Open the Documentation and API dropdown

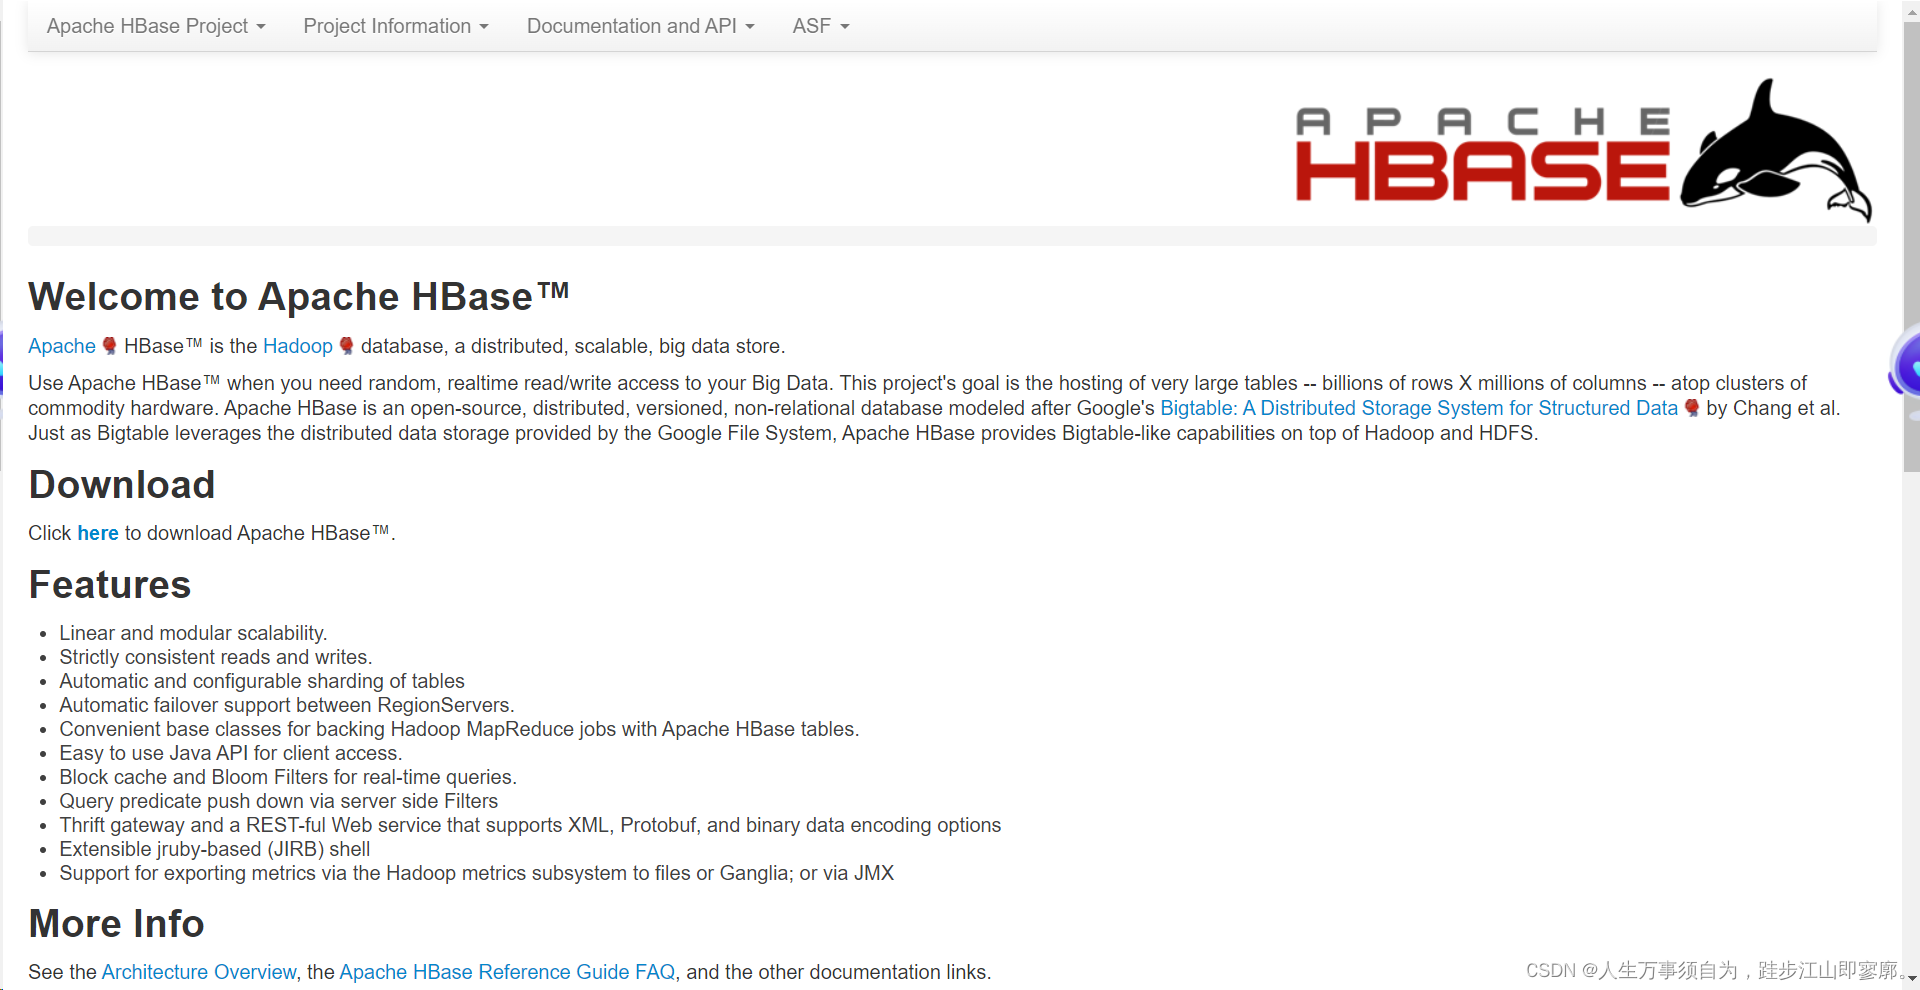point(640,26)
